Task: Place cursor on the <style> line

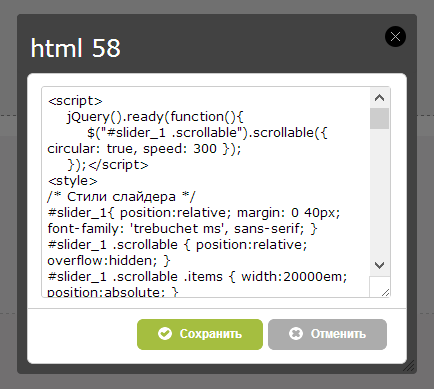Action: tap(73, 181)
